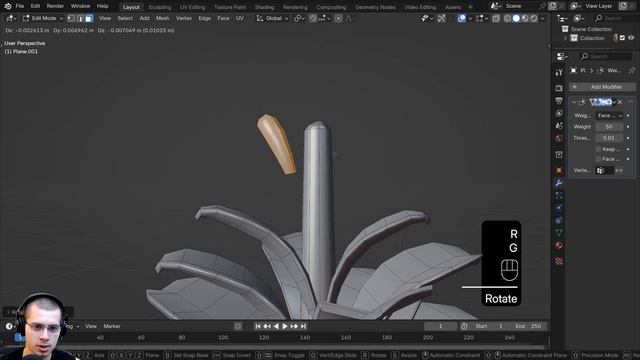Open the Texture properties tab
640x360 pixels.
click(x=559, y=261)
